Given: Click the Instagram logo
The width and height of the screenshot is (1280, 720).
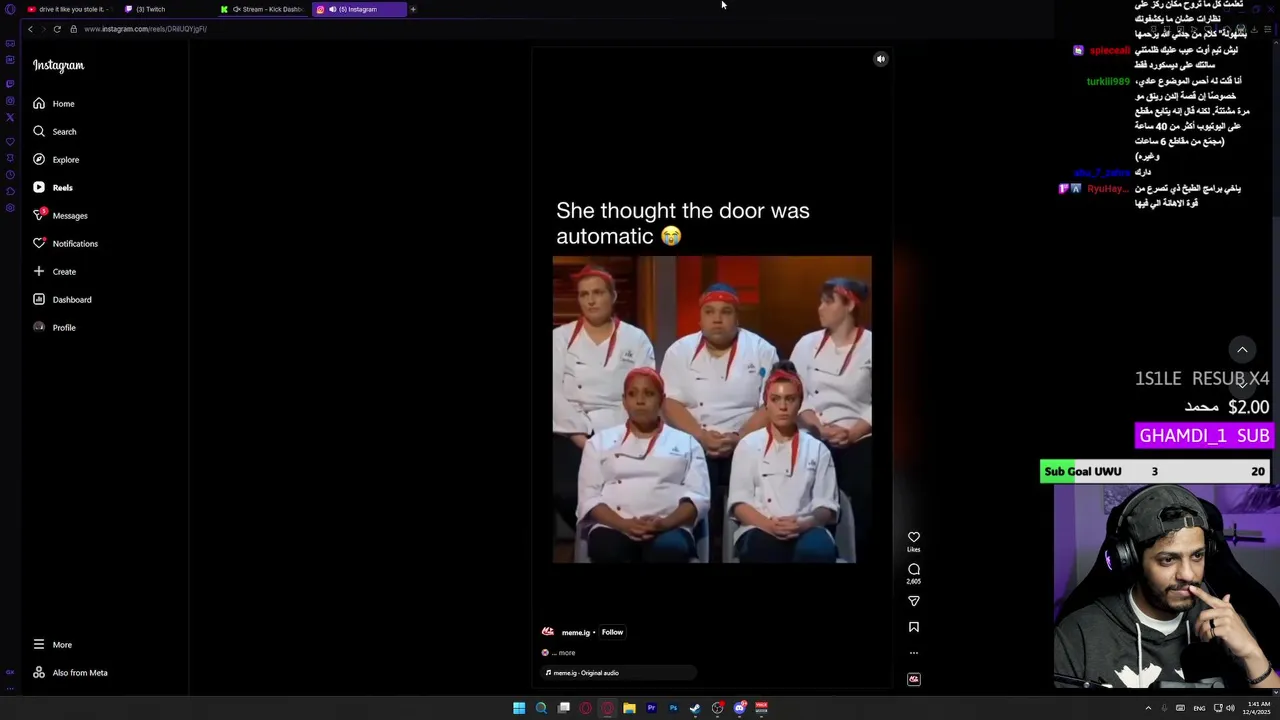Looking at the screenshot, I should (58, 65).
